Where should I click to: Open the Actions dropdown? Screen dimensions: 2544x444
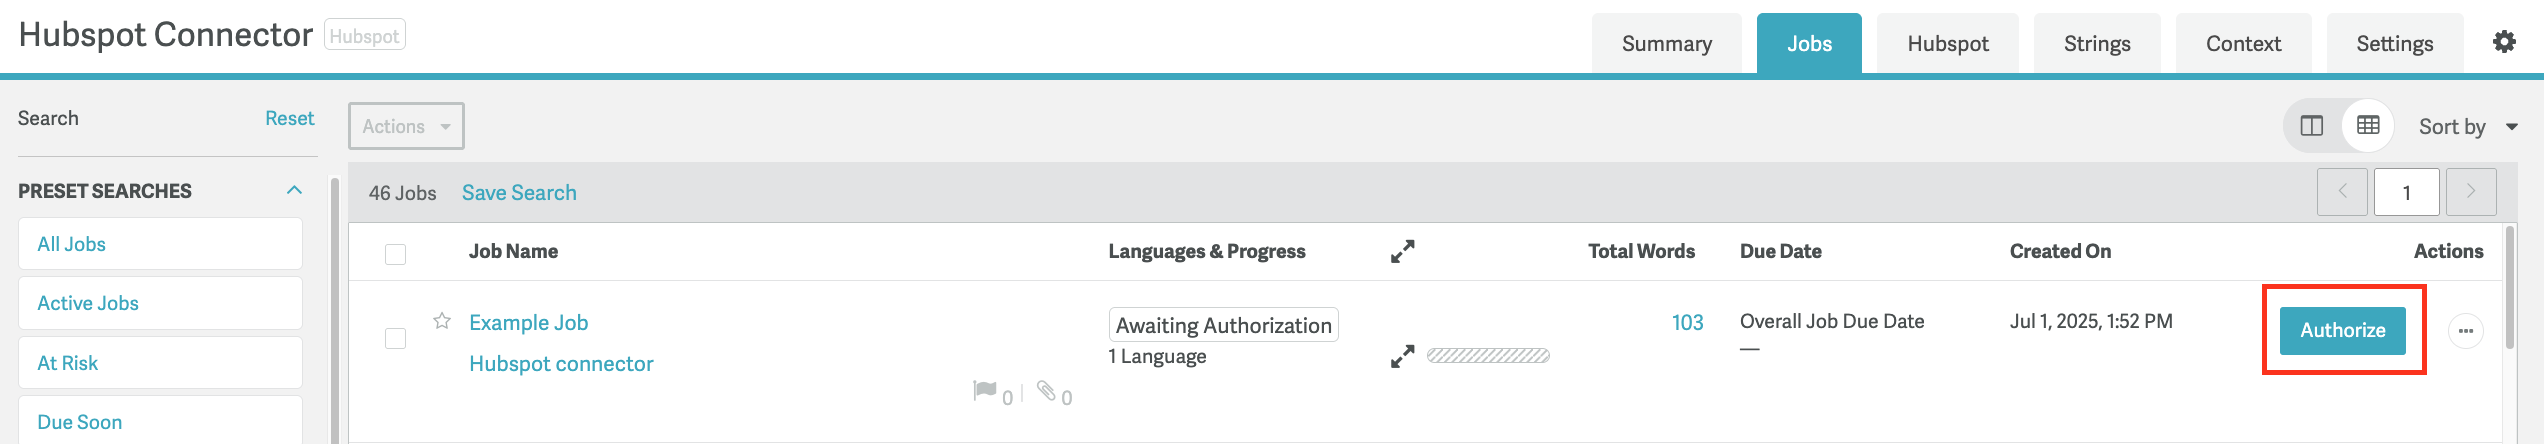coord(406,126)
